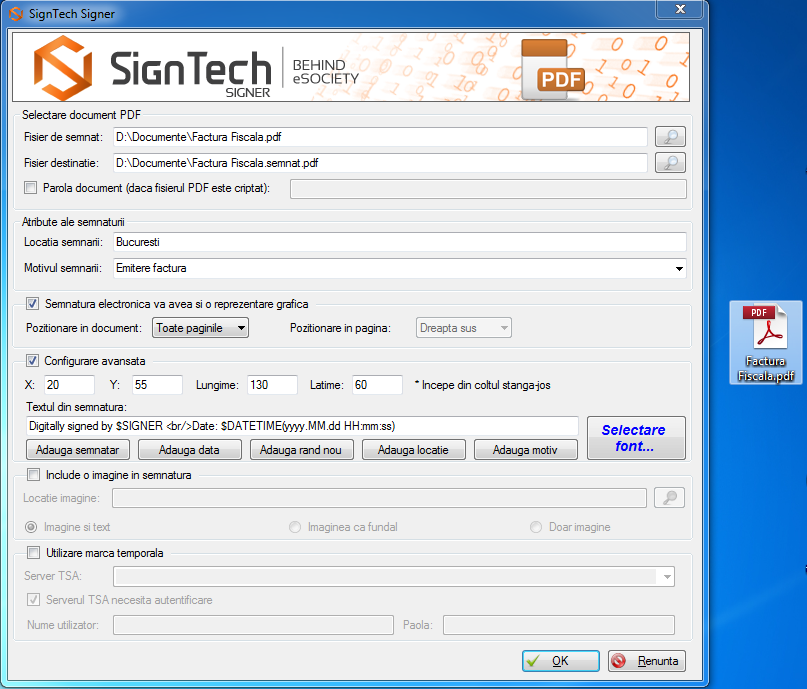Click the browse icon for Fisier destinatie
The width and height of the screenshot is (807, 689).
[670, 162]
